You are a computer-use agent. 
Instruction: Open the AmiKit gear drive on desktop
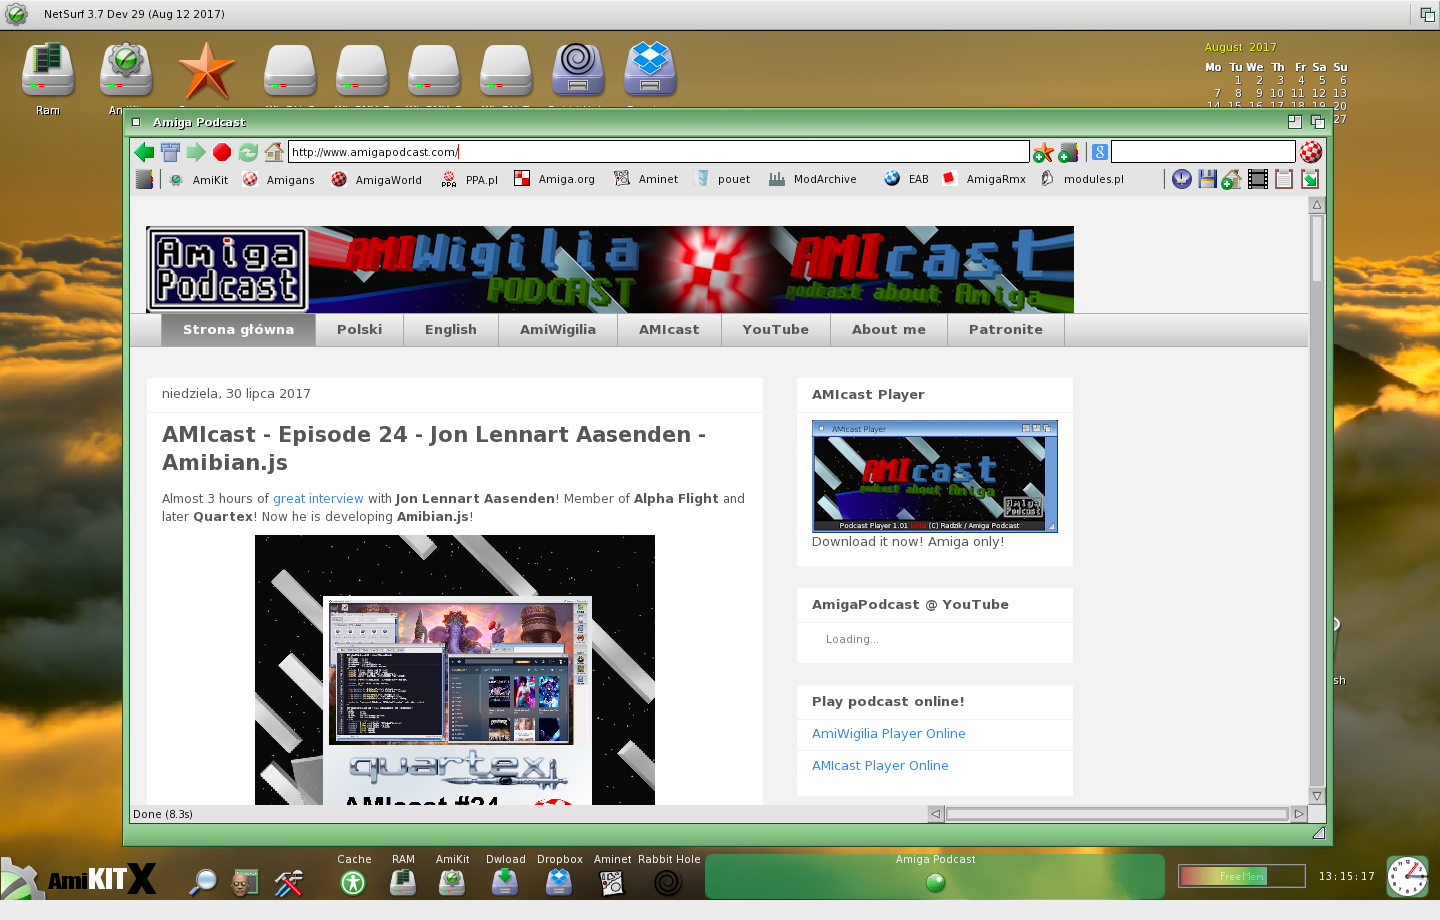[126, 70]
